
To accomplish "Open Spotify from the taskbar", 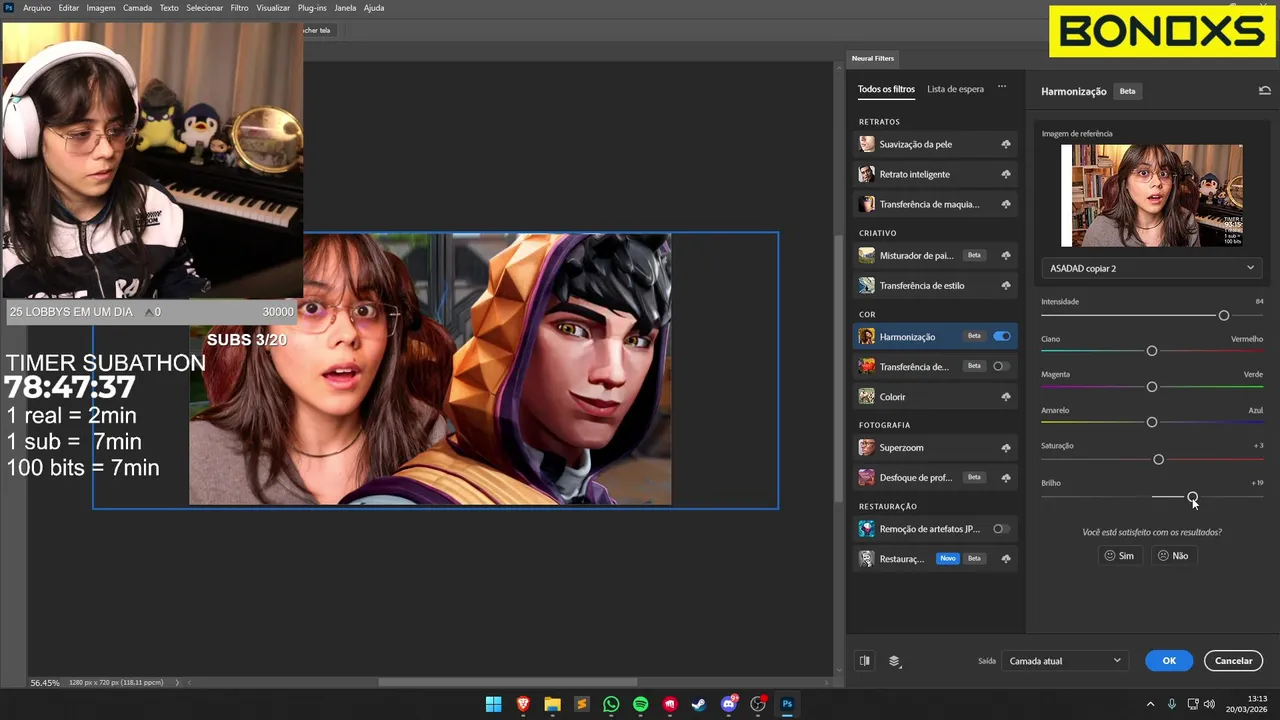I will click(x=641, y=704).
